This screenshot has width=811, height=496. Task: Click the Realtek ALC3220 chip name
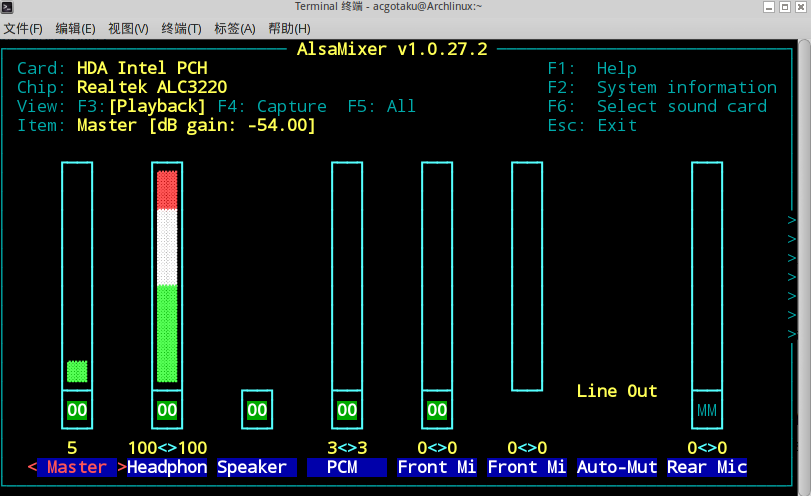click(152, 87)
